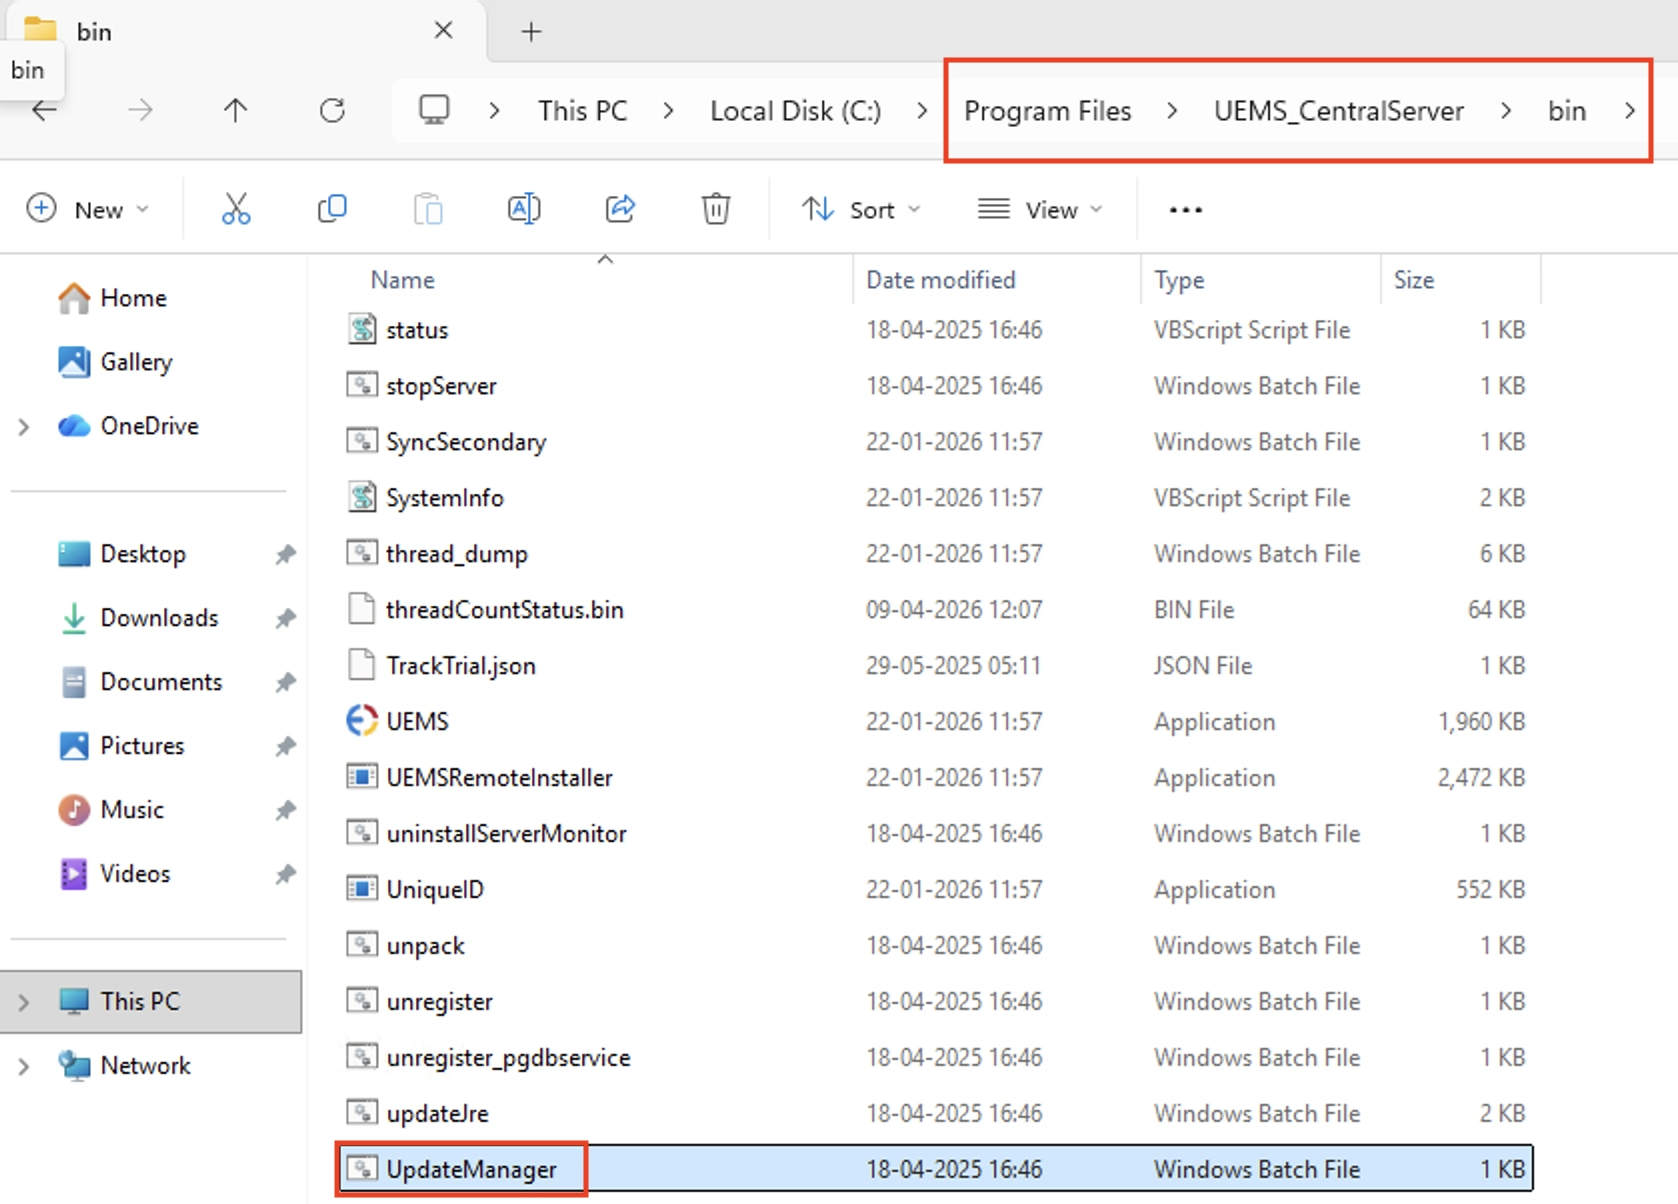Refresh the folder view

[x=332, y=110]
